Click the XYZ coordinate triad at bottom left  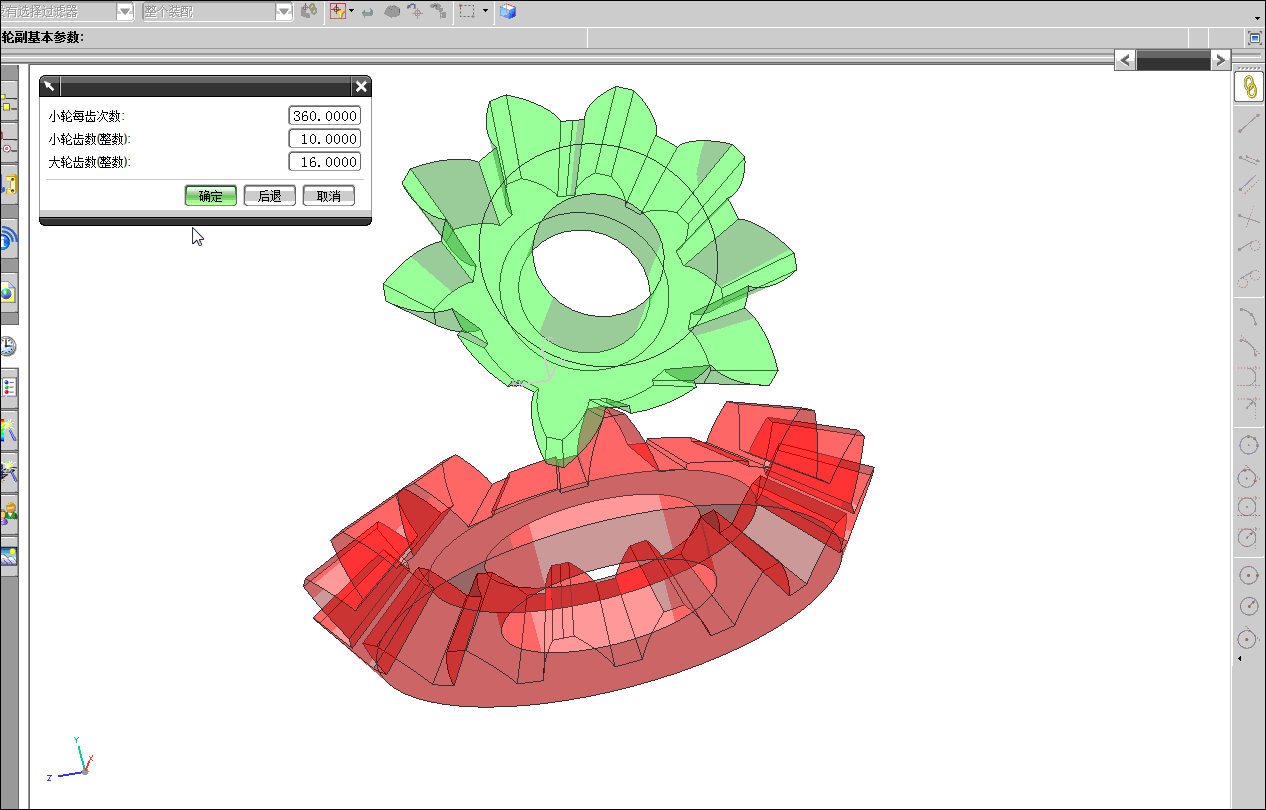[71, 760]
